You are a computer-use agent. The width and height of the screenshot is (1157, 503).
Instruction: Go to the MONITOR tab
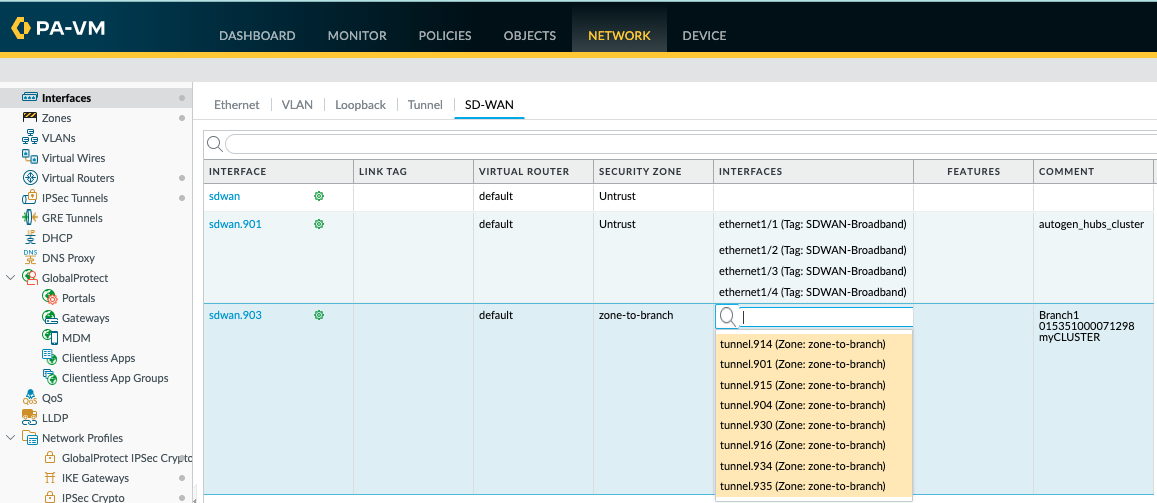point(357,36)
